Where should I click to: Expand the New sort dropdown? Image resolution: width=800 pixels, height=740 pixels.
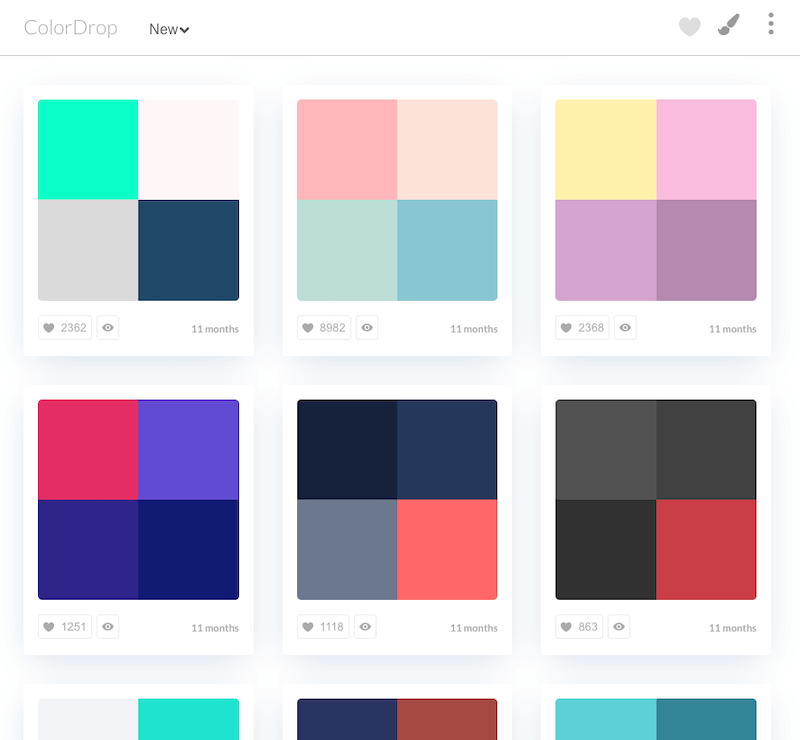tap(169, 29)
